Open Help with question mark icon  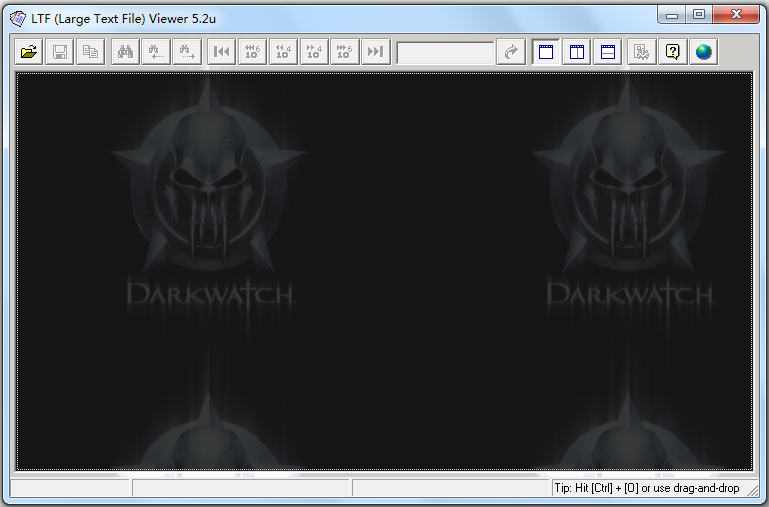click(673, 51)
